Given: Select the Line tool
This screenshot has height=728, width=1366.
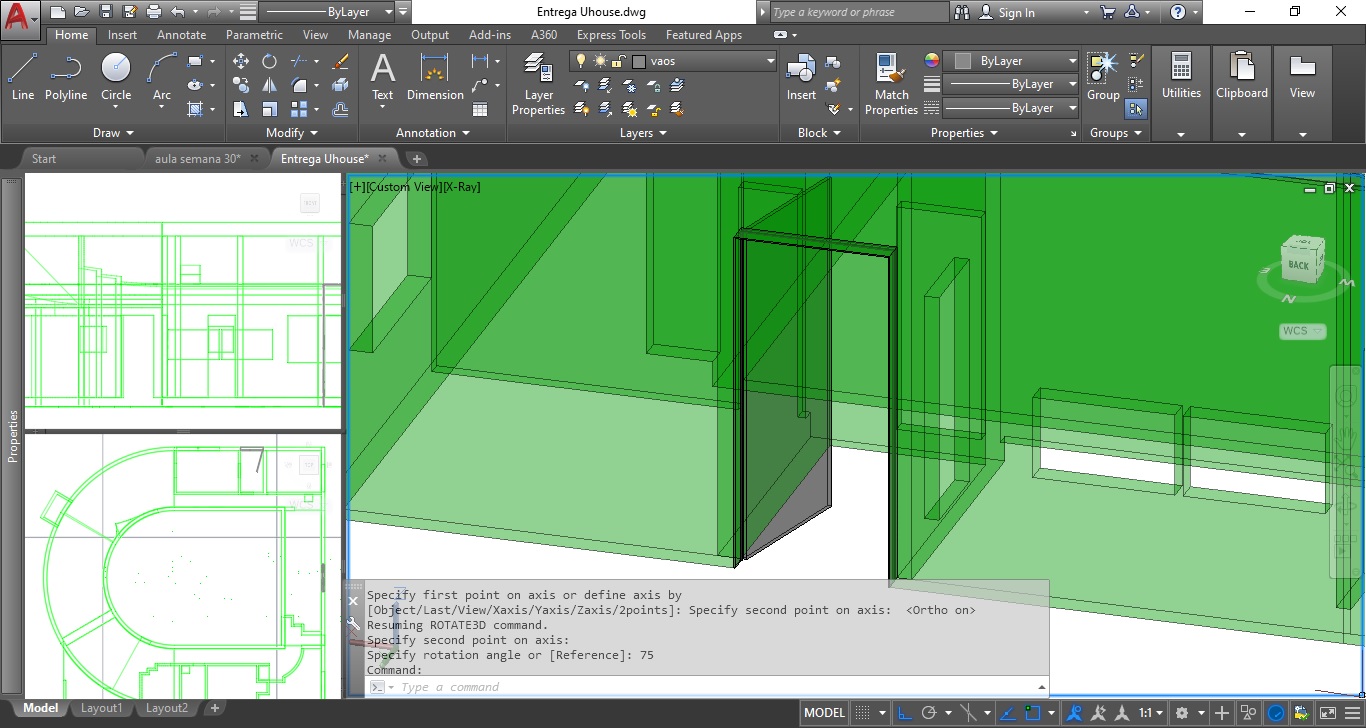Looking at the screenshot, I should (x=23, y=77).
